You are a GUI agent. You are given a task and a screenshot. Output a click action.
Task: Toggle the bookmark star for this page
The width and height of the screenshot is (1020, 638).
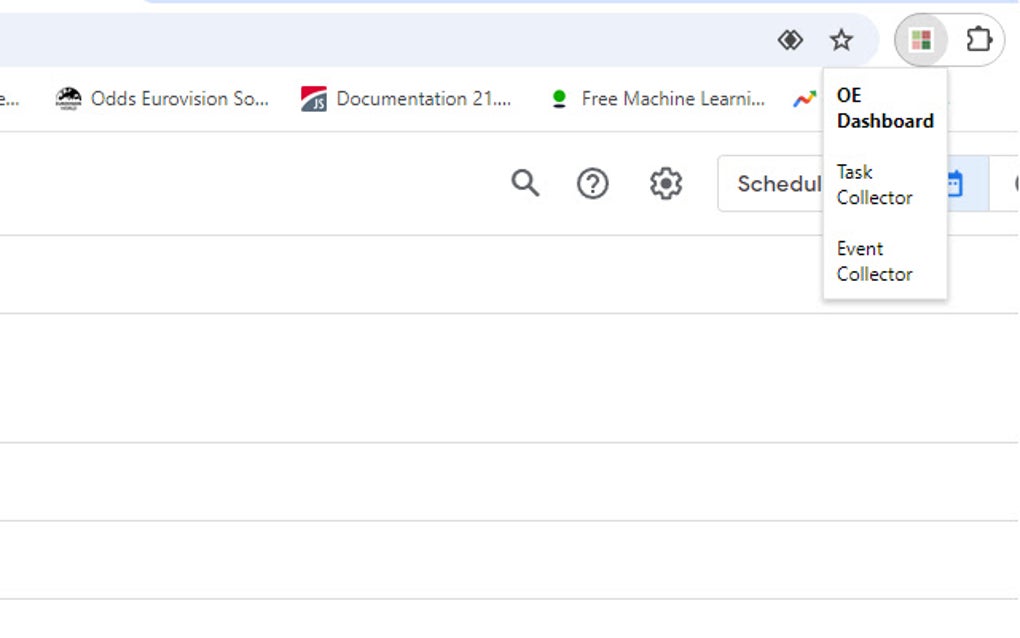point(841,39)
